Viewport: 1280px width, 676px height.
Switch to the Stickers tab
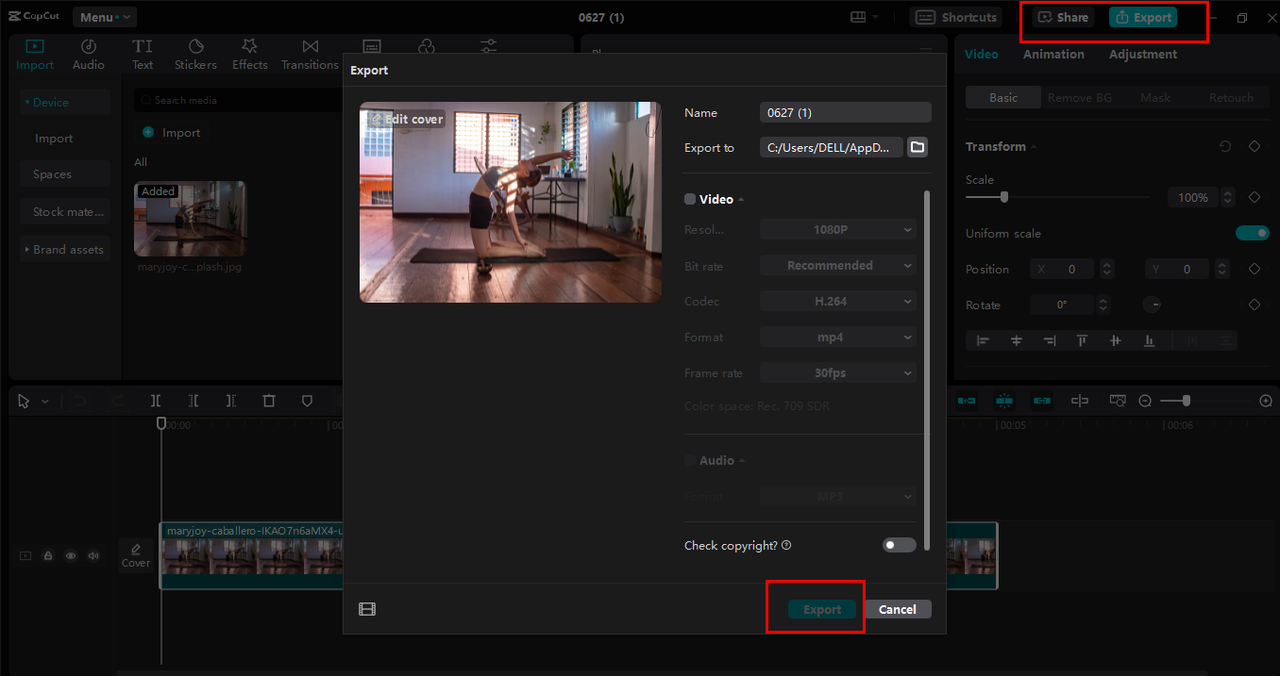(196, 54)
